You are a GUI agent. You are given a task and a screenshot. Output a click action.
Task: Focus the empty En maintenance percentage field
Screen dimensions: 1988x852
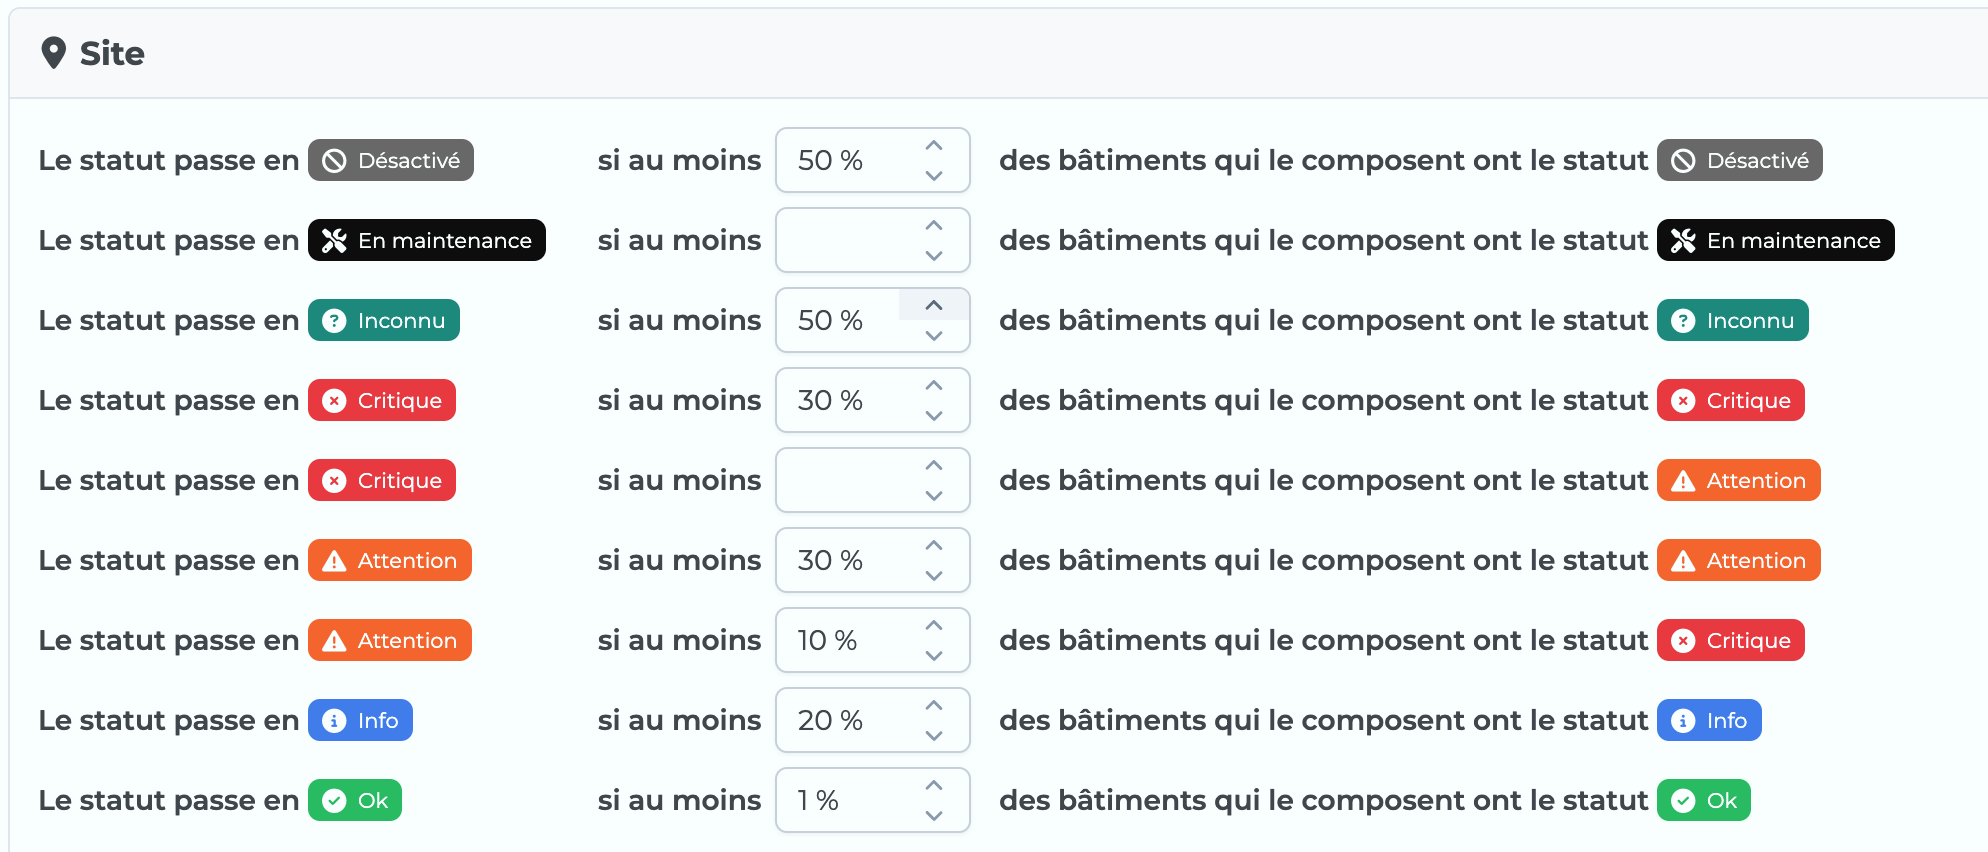tap(872, 240)
